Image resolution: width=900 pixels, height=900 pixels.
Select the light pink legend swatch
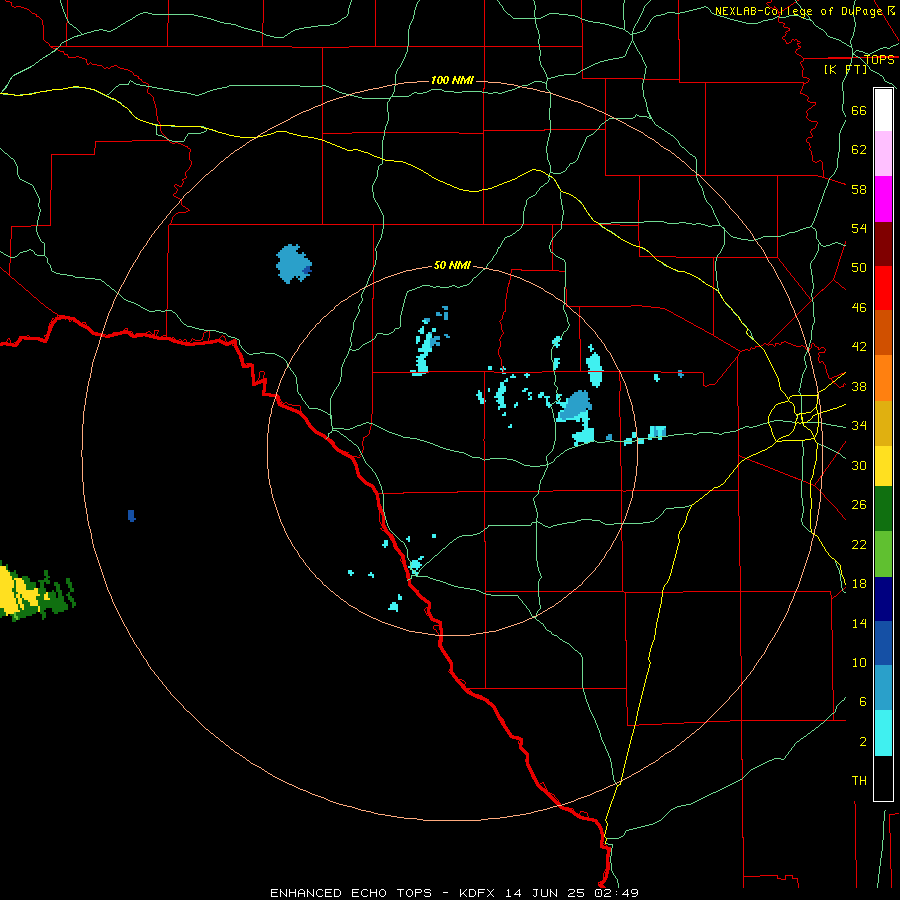(883, 153)
